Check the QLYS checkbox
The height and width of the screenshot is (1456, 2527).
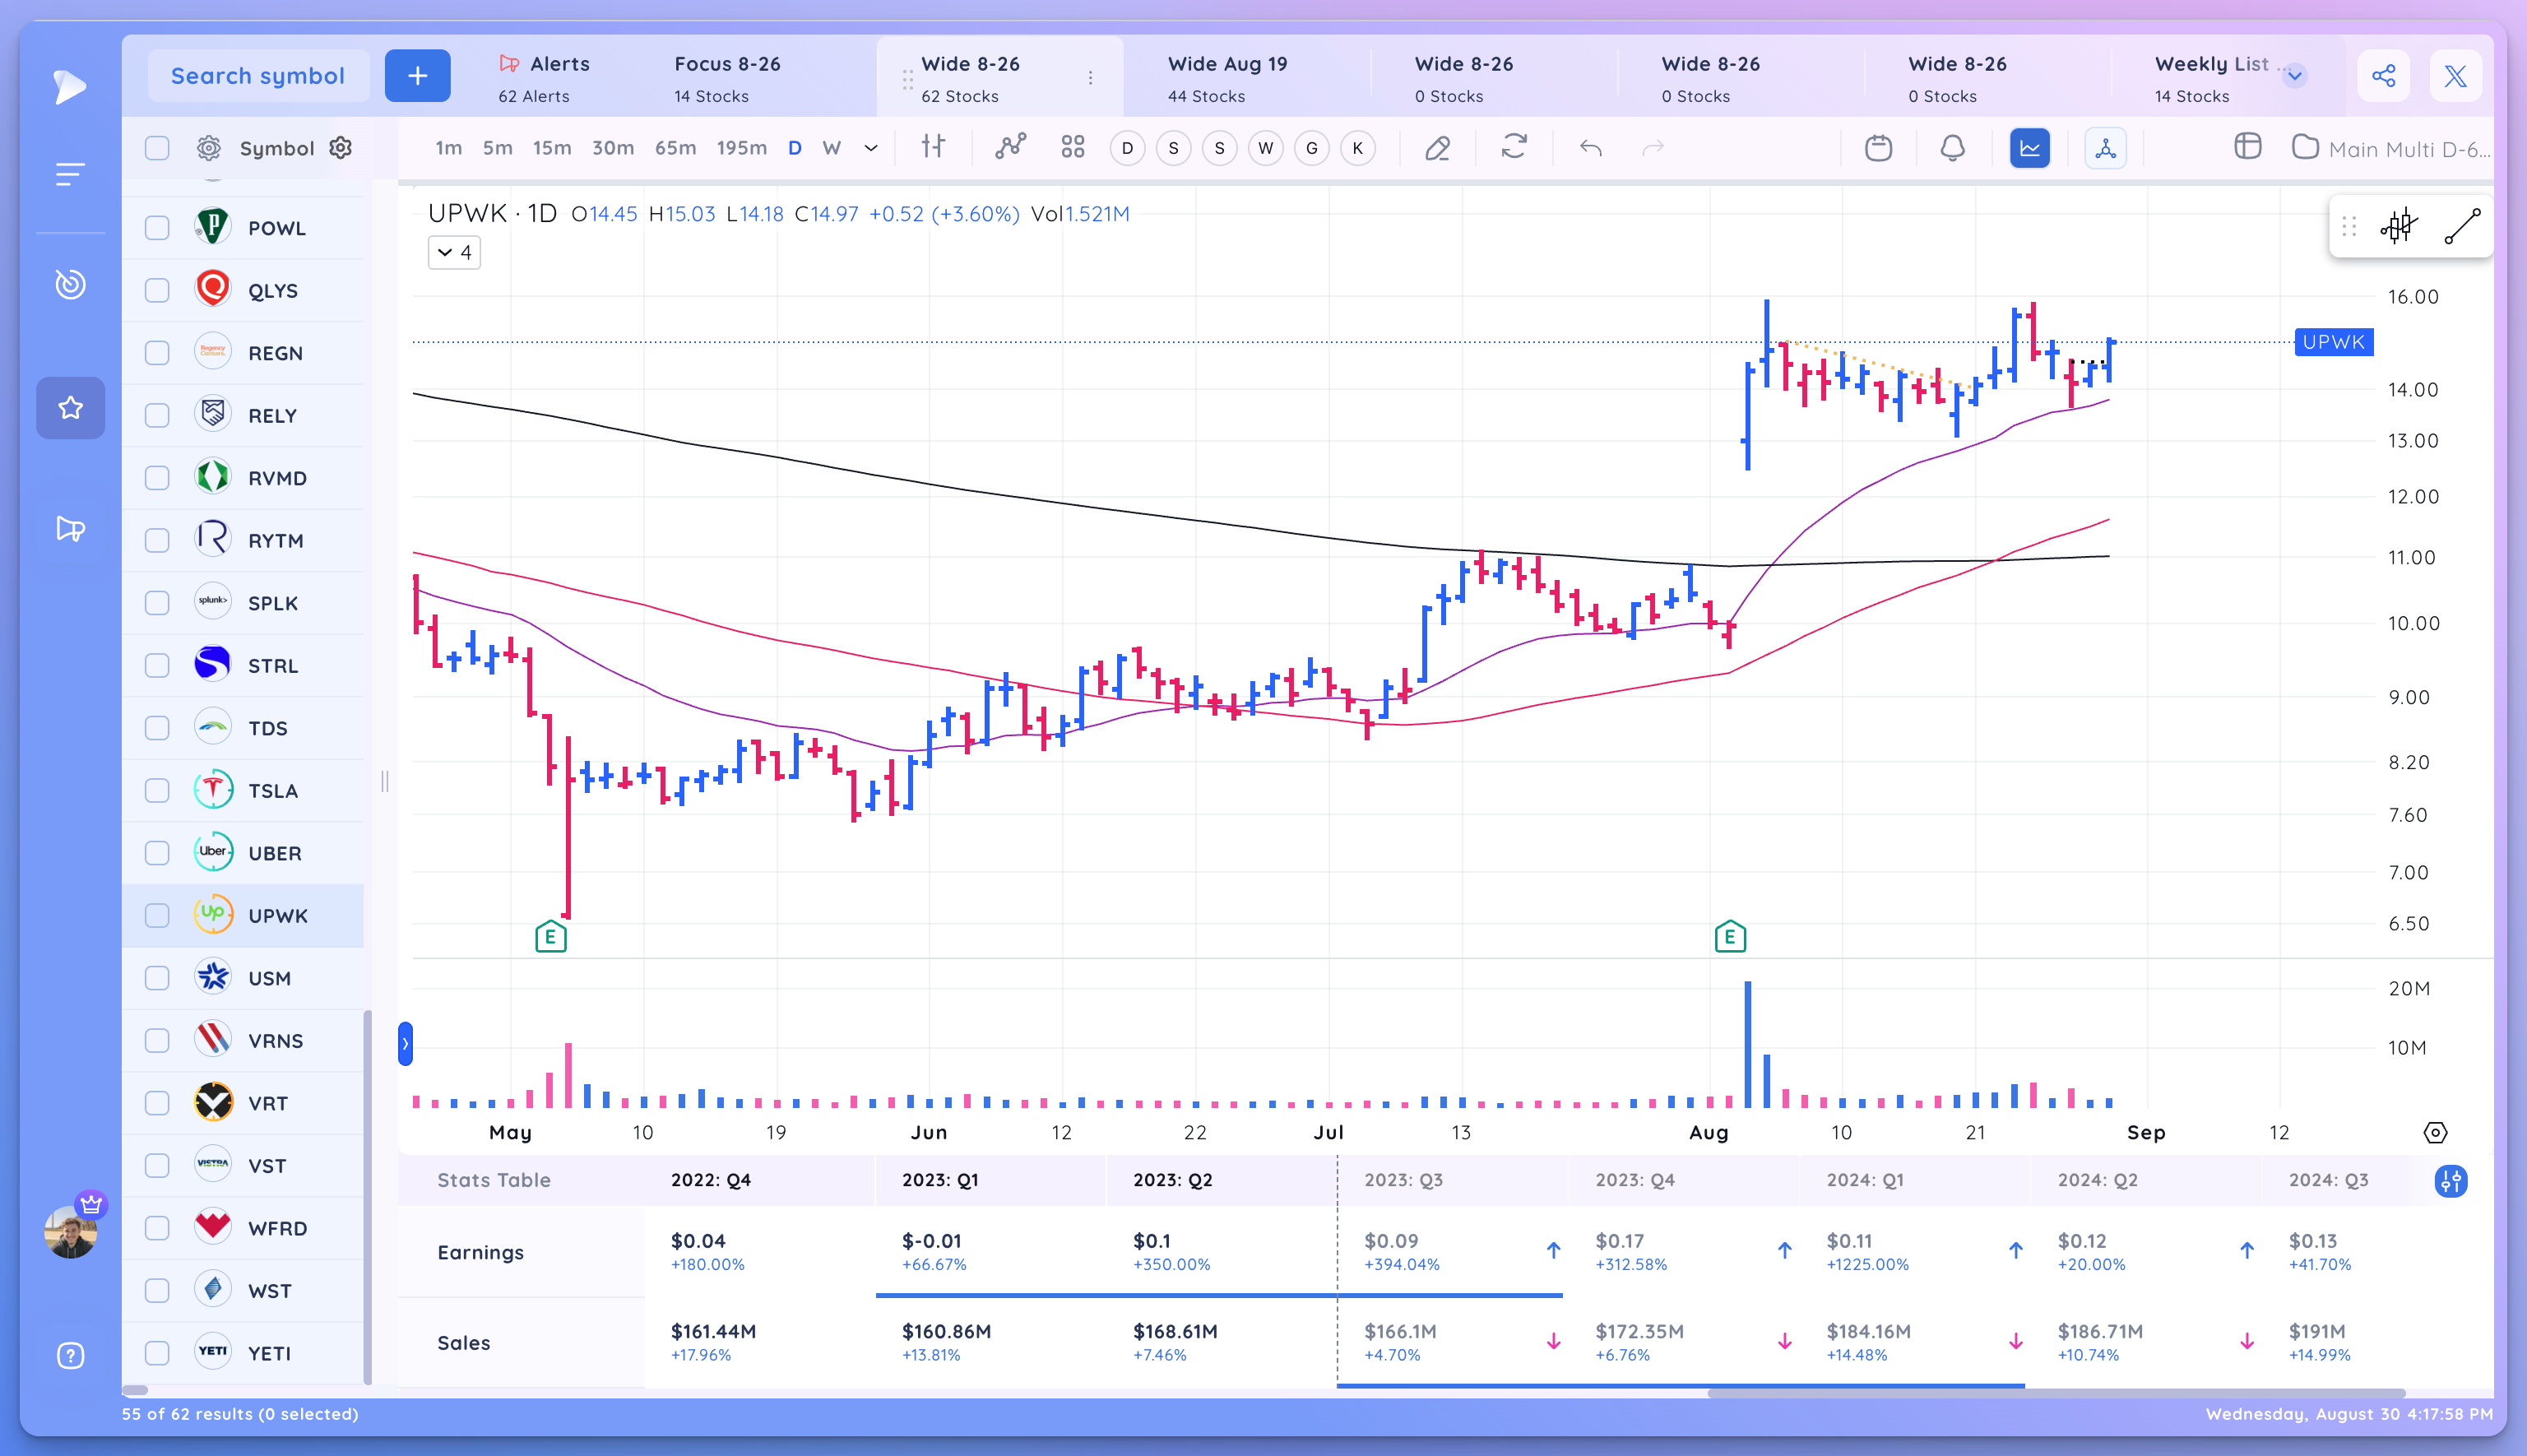[x=157, y=290]
